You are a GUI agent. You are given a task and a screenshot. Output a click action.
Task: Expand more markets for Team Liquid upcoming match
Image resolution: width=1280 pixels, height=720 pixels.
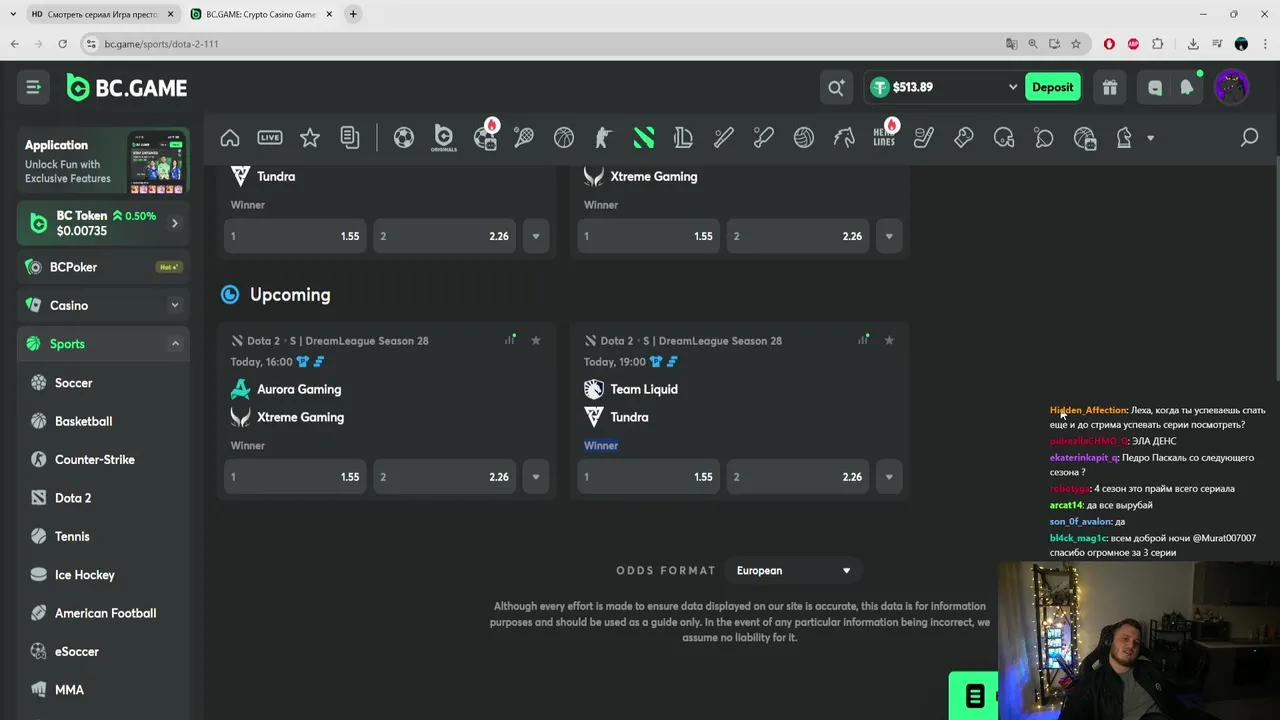[x=889, y=477]
